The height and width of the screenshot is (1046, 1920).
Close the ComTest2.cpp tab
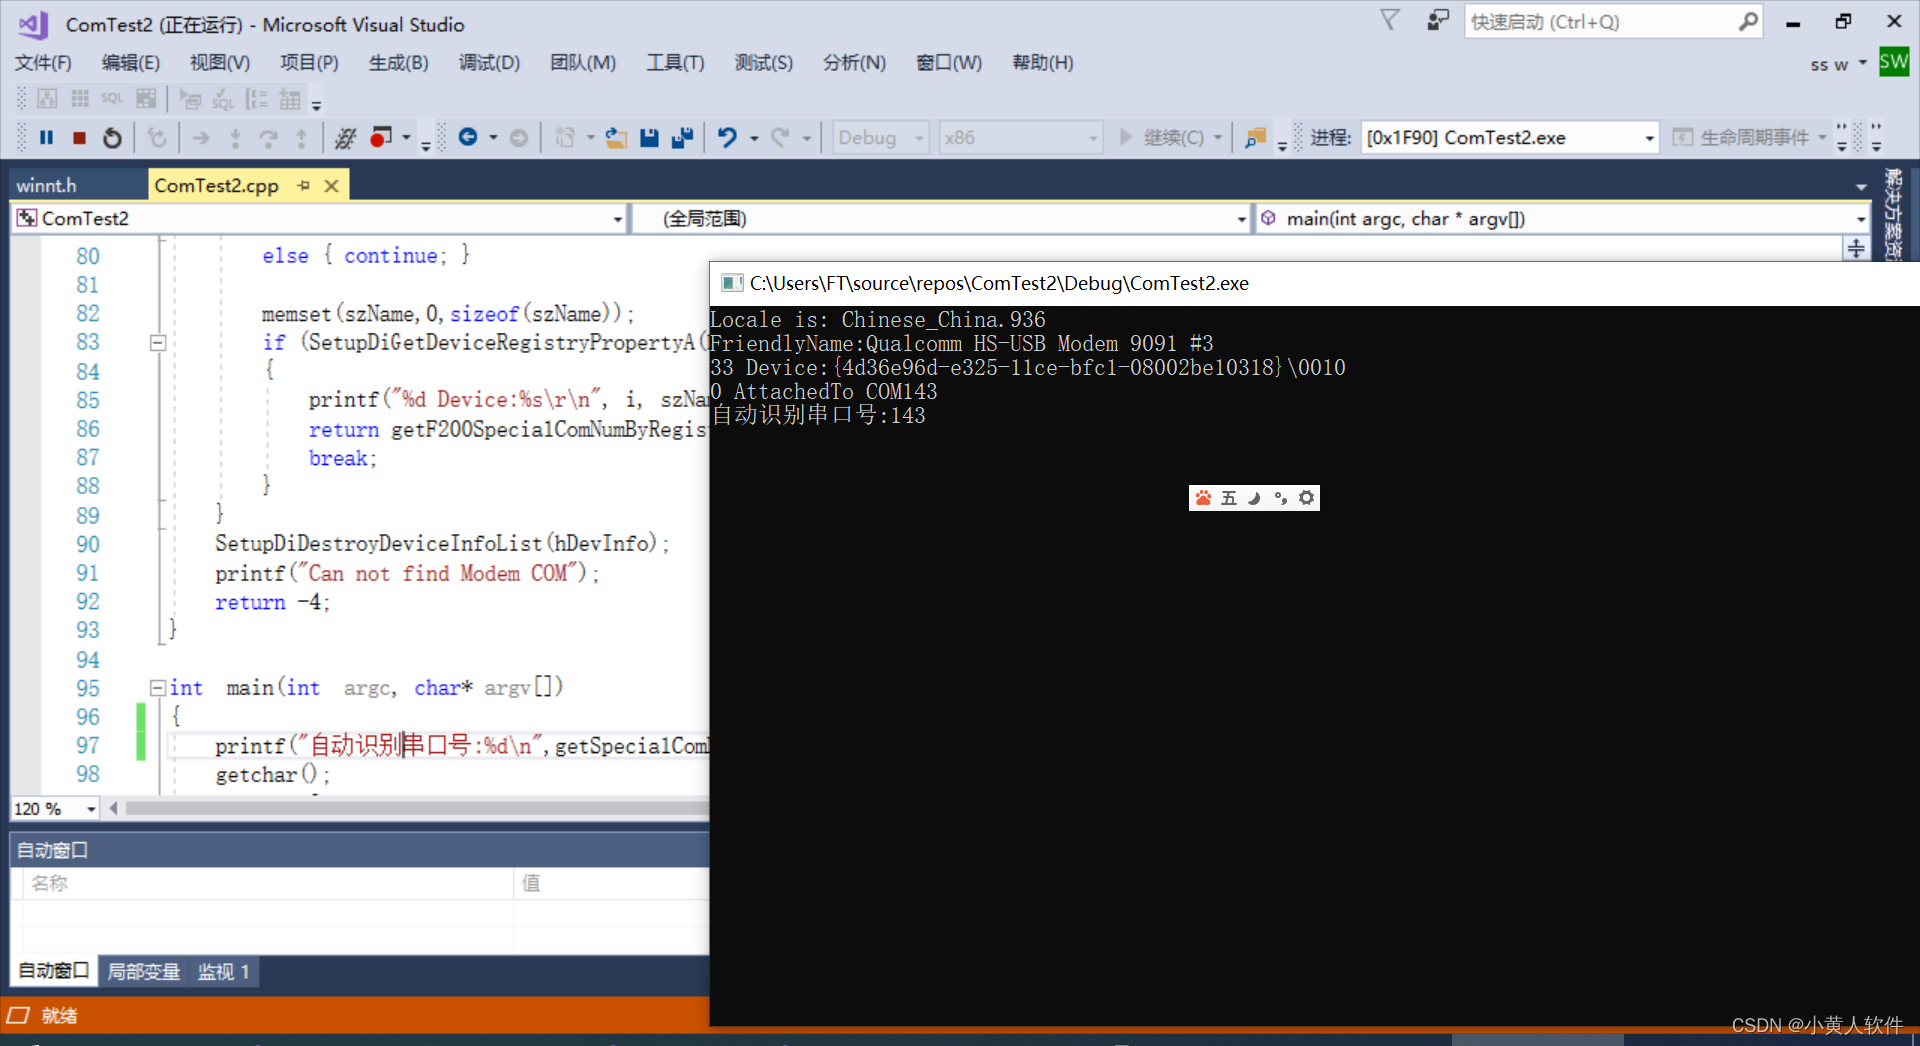(331, 186)
